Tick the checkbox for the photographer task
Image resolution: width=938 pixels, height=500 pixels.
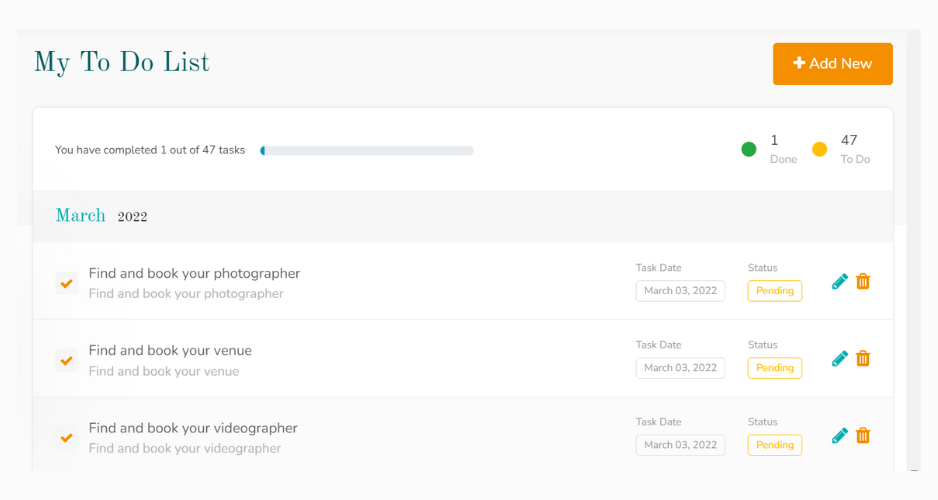66,283
